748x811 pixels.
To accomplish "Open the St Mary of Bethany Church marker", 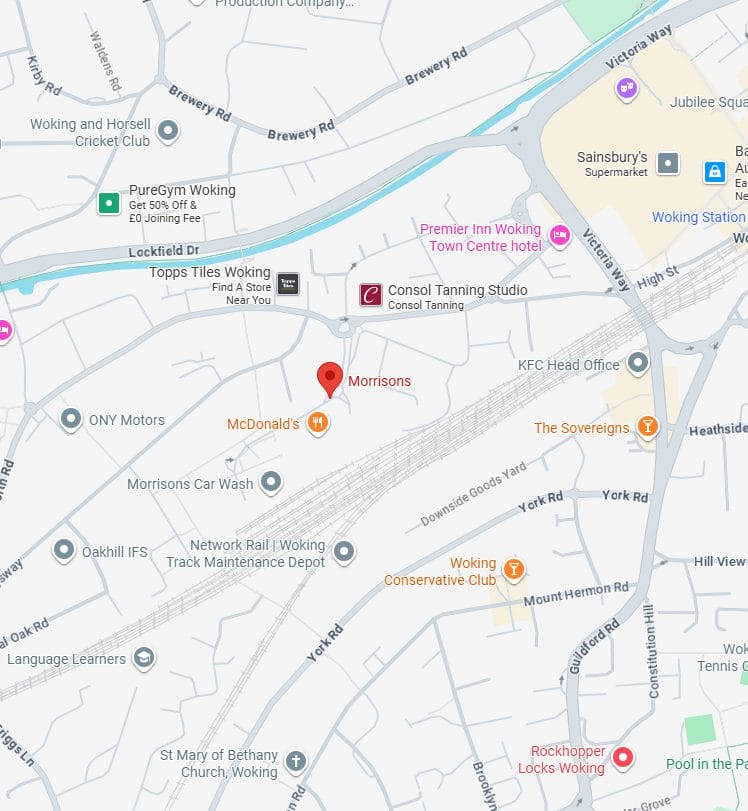I will 296,762.
